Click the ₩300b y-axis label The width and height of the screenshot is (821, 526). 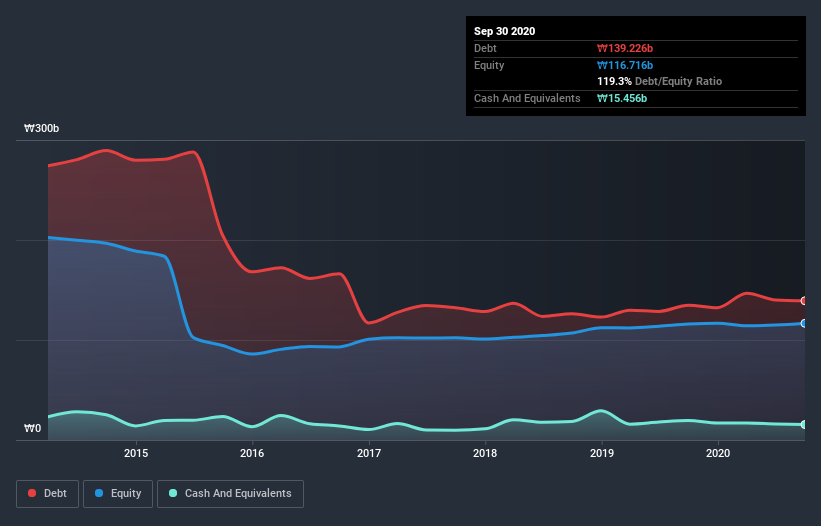click(41, 129)
